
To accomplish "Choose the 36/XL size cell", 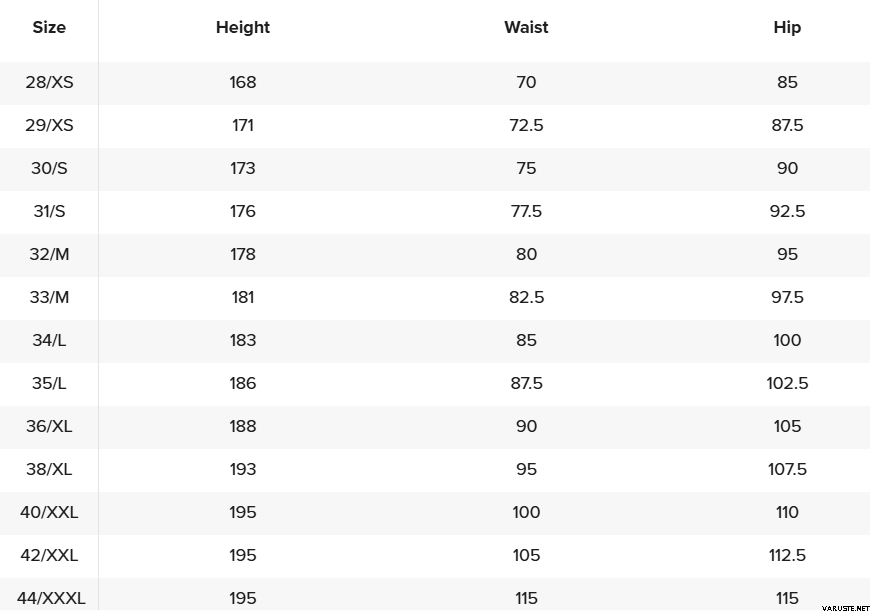I will click(49, 426).
